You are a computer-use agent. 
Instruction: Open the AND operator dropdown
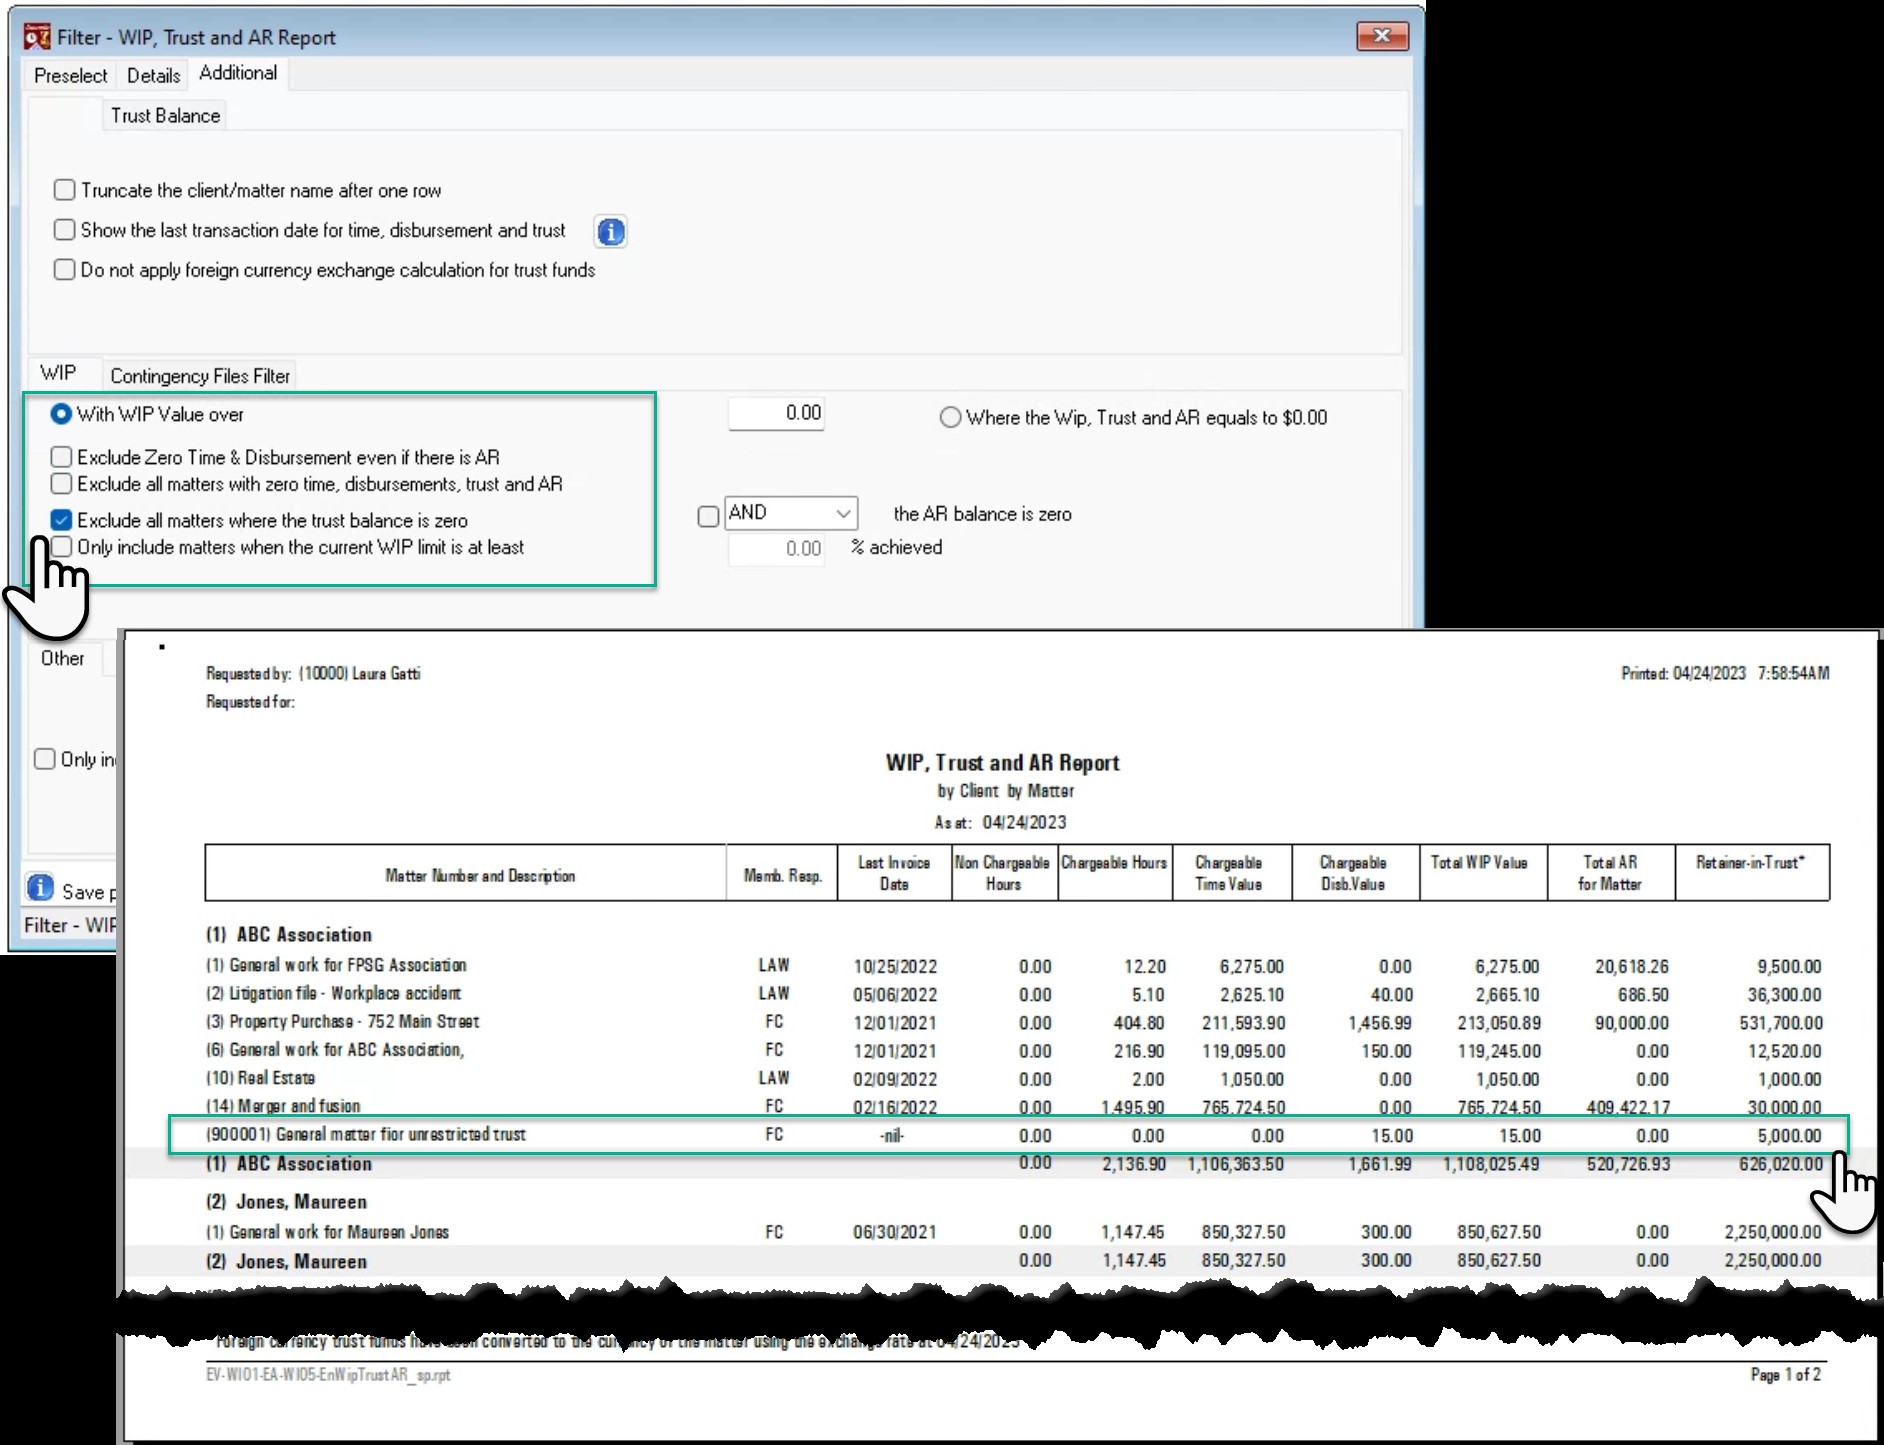click(x=791, y=513)
